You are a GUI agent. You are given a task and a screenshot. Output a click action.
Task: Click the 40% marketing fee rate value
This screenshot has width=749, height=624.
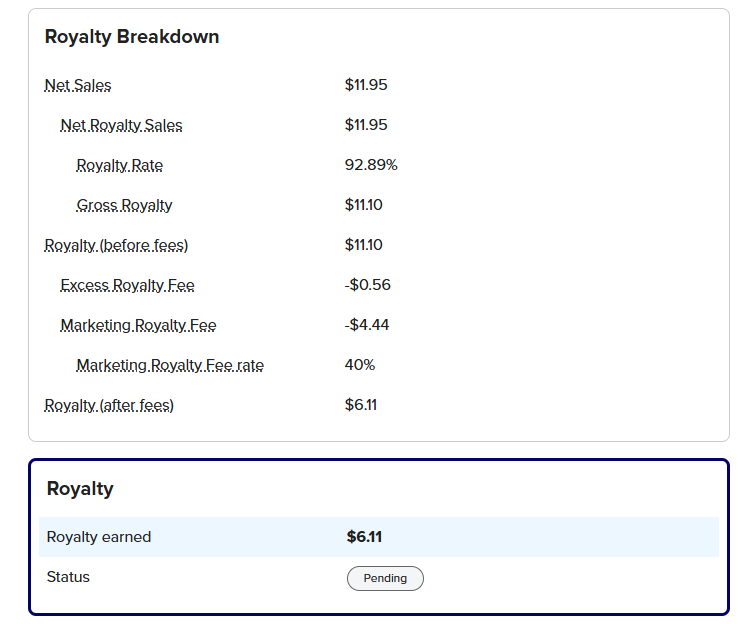[x=360, y=365]
